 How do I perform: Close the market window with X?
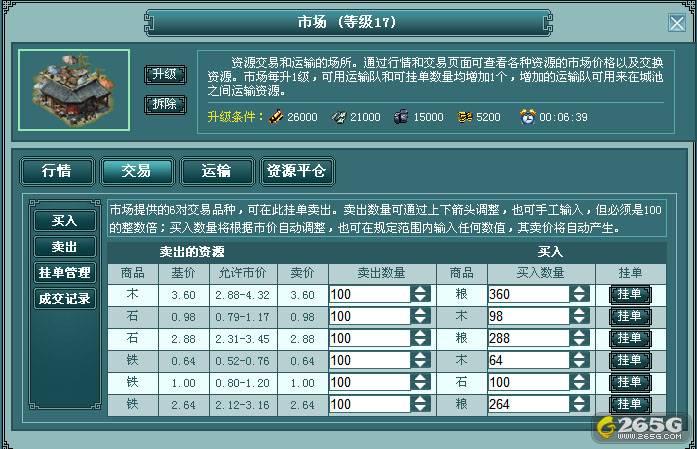coord(677,24)
